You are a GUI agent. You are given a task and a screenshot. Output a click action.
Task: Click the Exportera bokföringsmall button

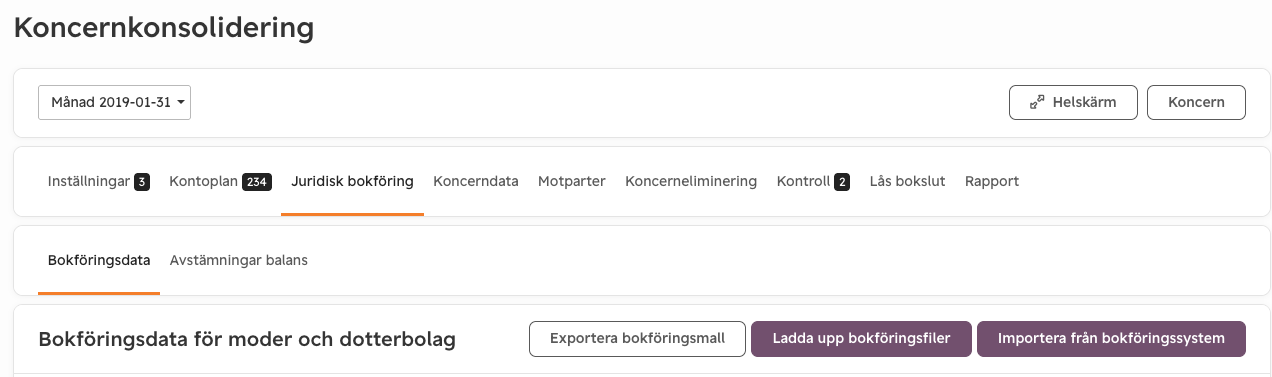pyautogui.click(x=637, y=338)
